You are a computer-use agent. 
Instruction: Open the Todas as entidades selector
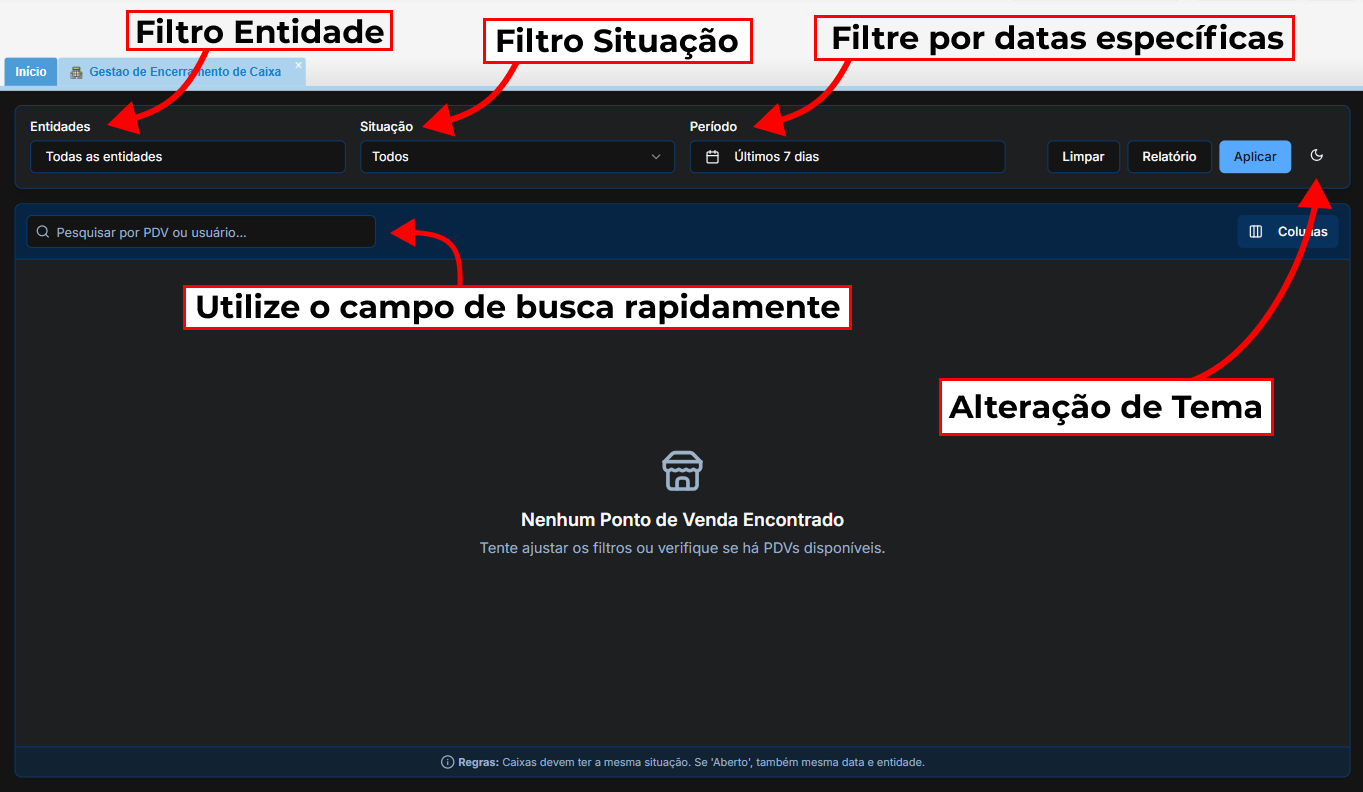tap(187, 157)
